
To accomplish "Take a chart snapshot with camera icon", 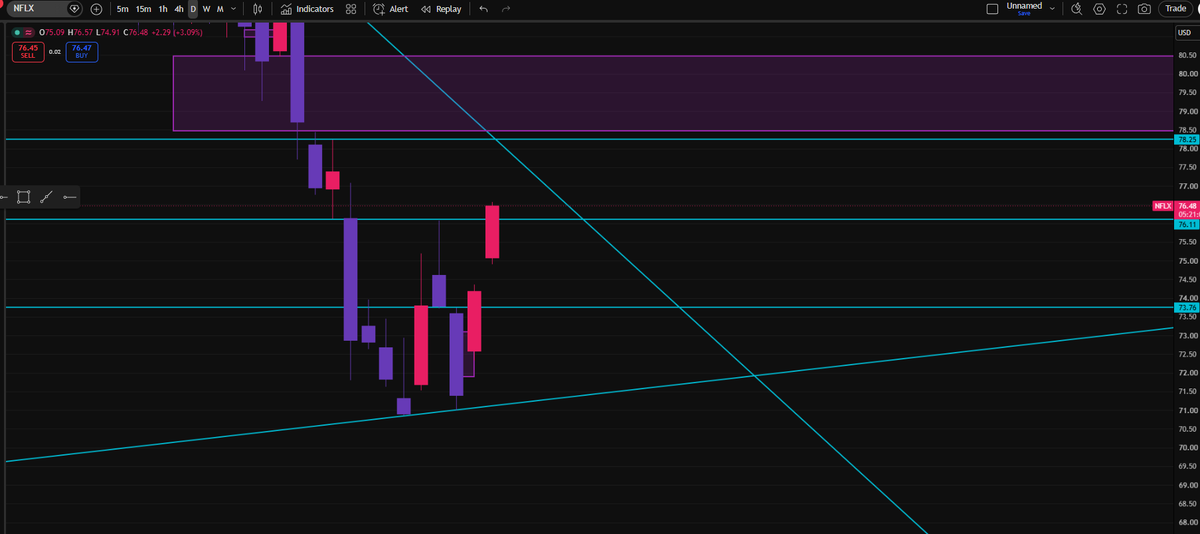I will pyautogui.click(x=1144, y=9).
